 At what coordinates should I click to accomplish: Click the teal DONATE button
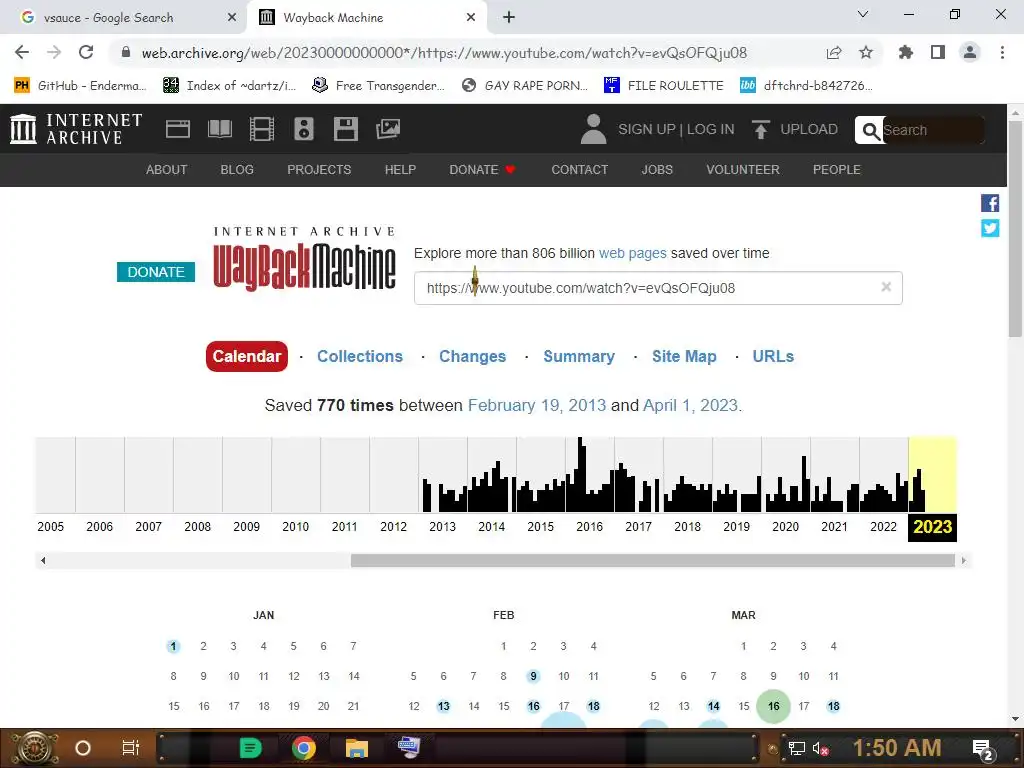pyautogui.click(x=156, y=272)
